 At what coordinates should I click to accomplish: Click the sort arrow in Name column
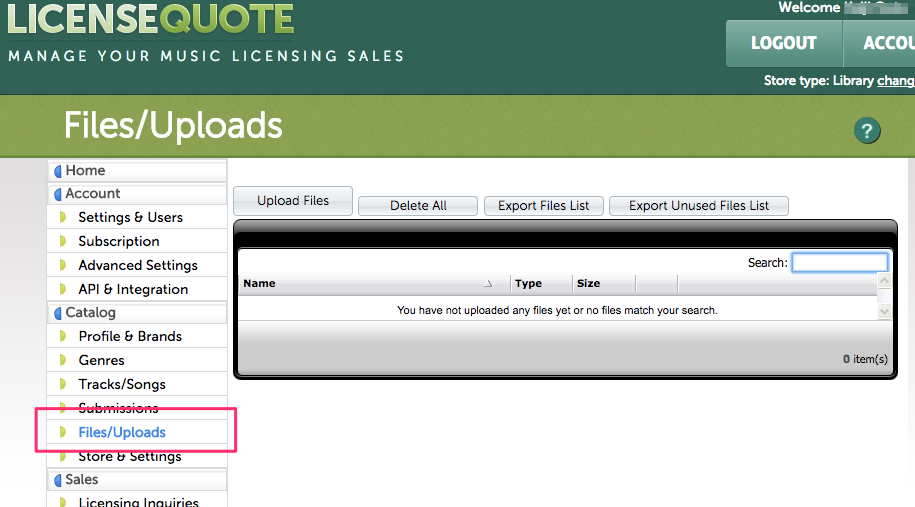click(488, 284)
